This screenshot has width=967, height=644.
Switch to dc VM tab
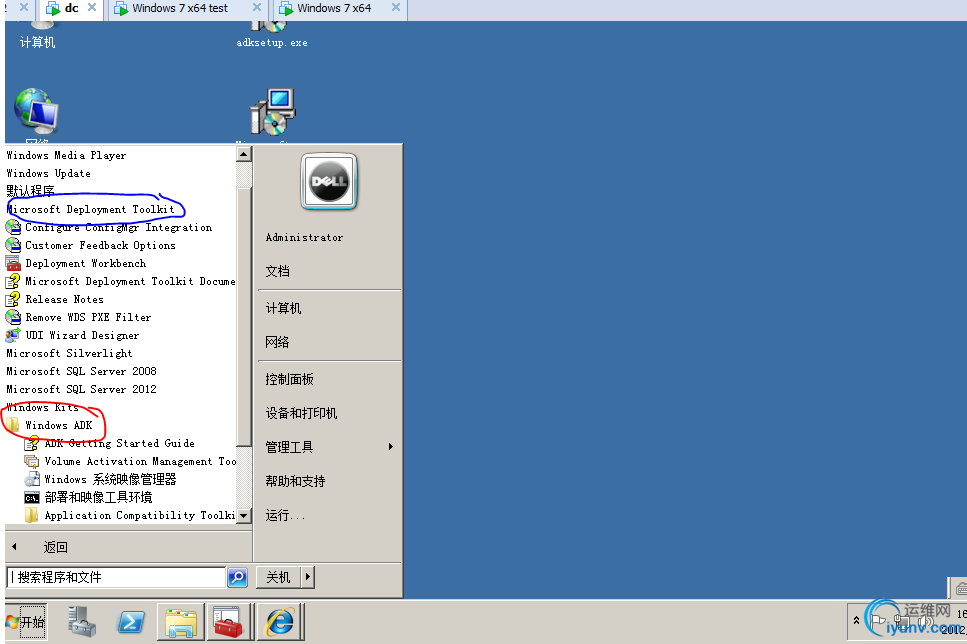click(x=71, y=8)
